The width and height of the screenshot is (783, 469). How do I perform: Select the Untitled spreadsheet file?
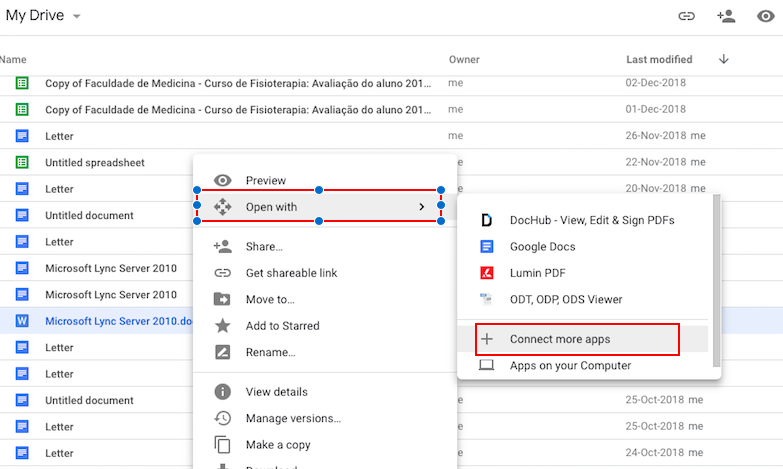coord(95,162)
